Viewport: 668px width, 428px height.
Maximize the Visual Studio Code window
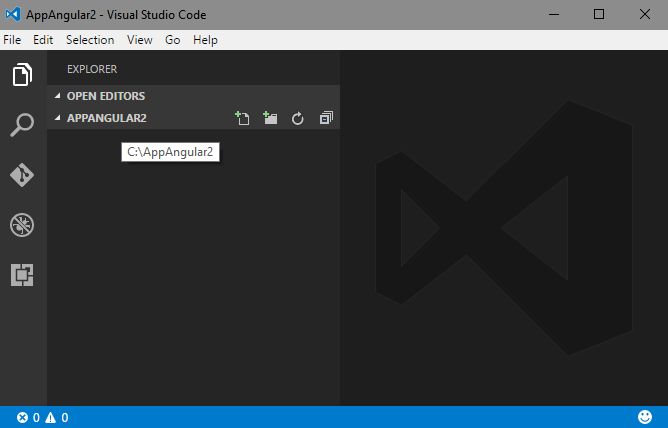[599, 14]
